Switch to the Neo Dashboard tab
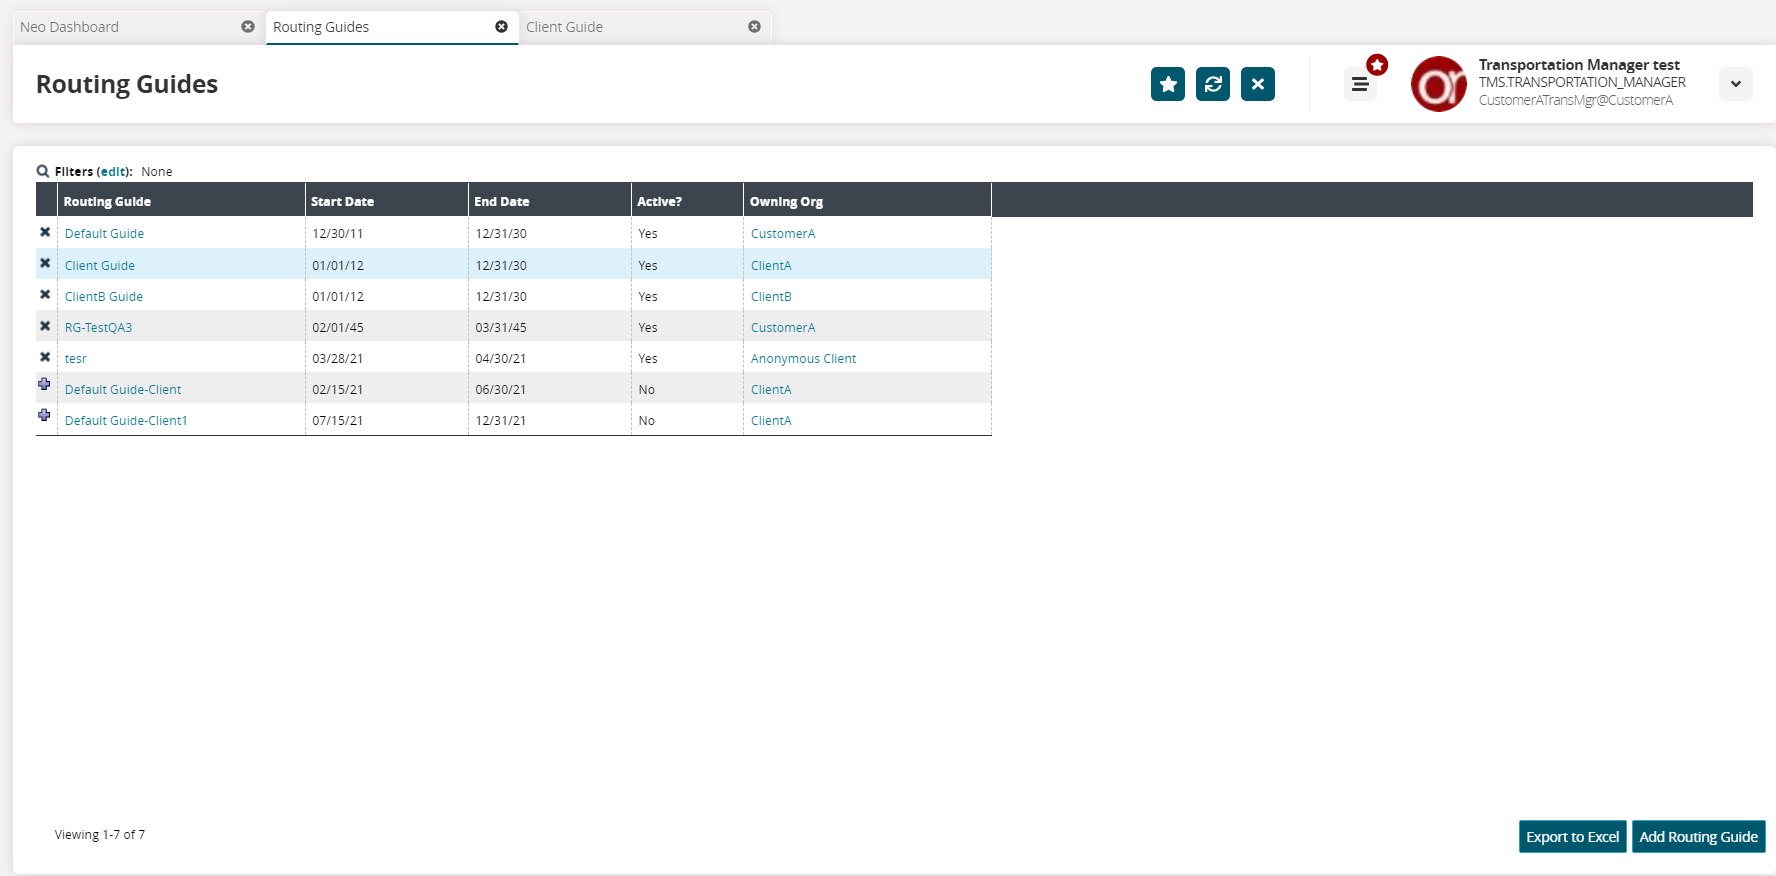 click(70, 27)
